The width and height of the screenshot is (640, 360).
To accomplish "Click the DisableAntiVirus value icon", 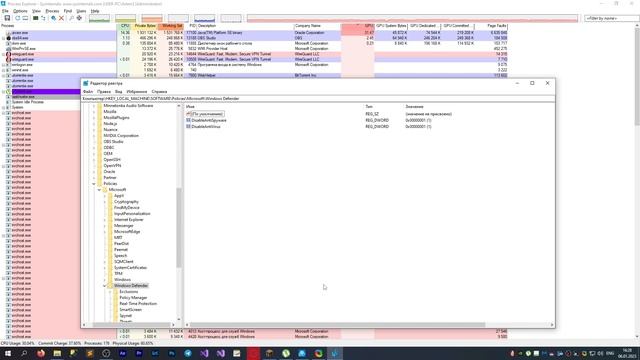I will pos(188,127).
